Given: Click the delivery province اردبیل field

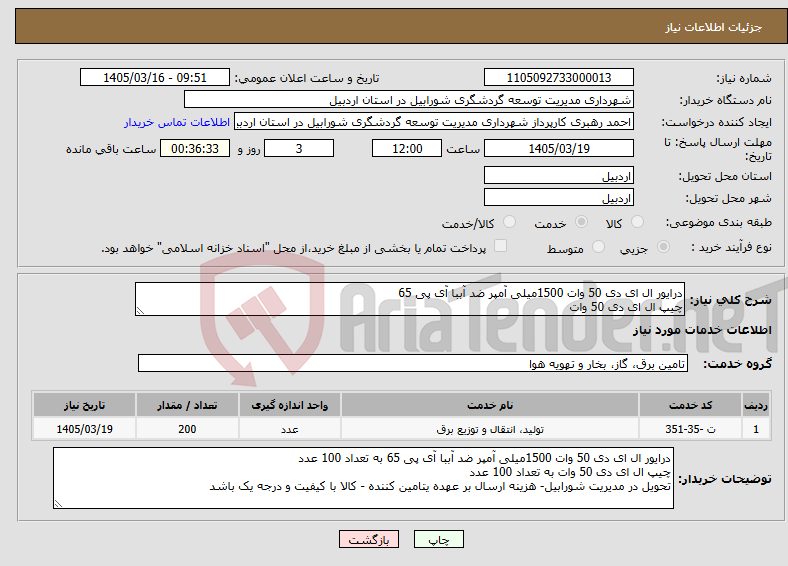Looking at the screenshot, I should [x=559, y=175].
